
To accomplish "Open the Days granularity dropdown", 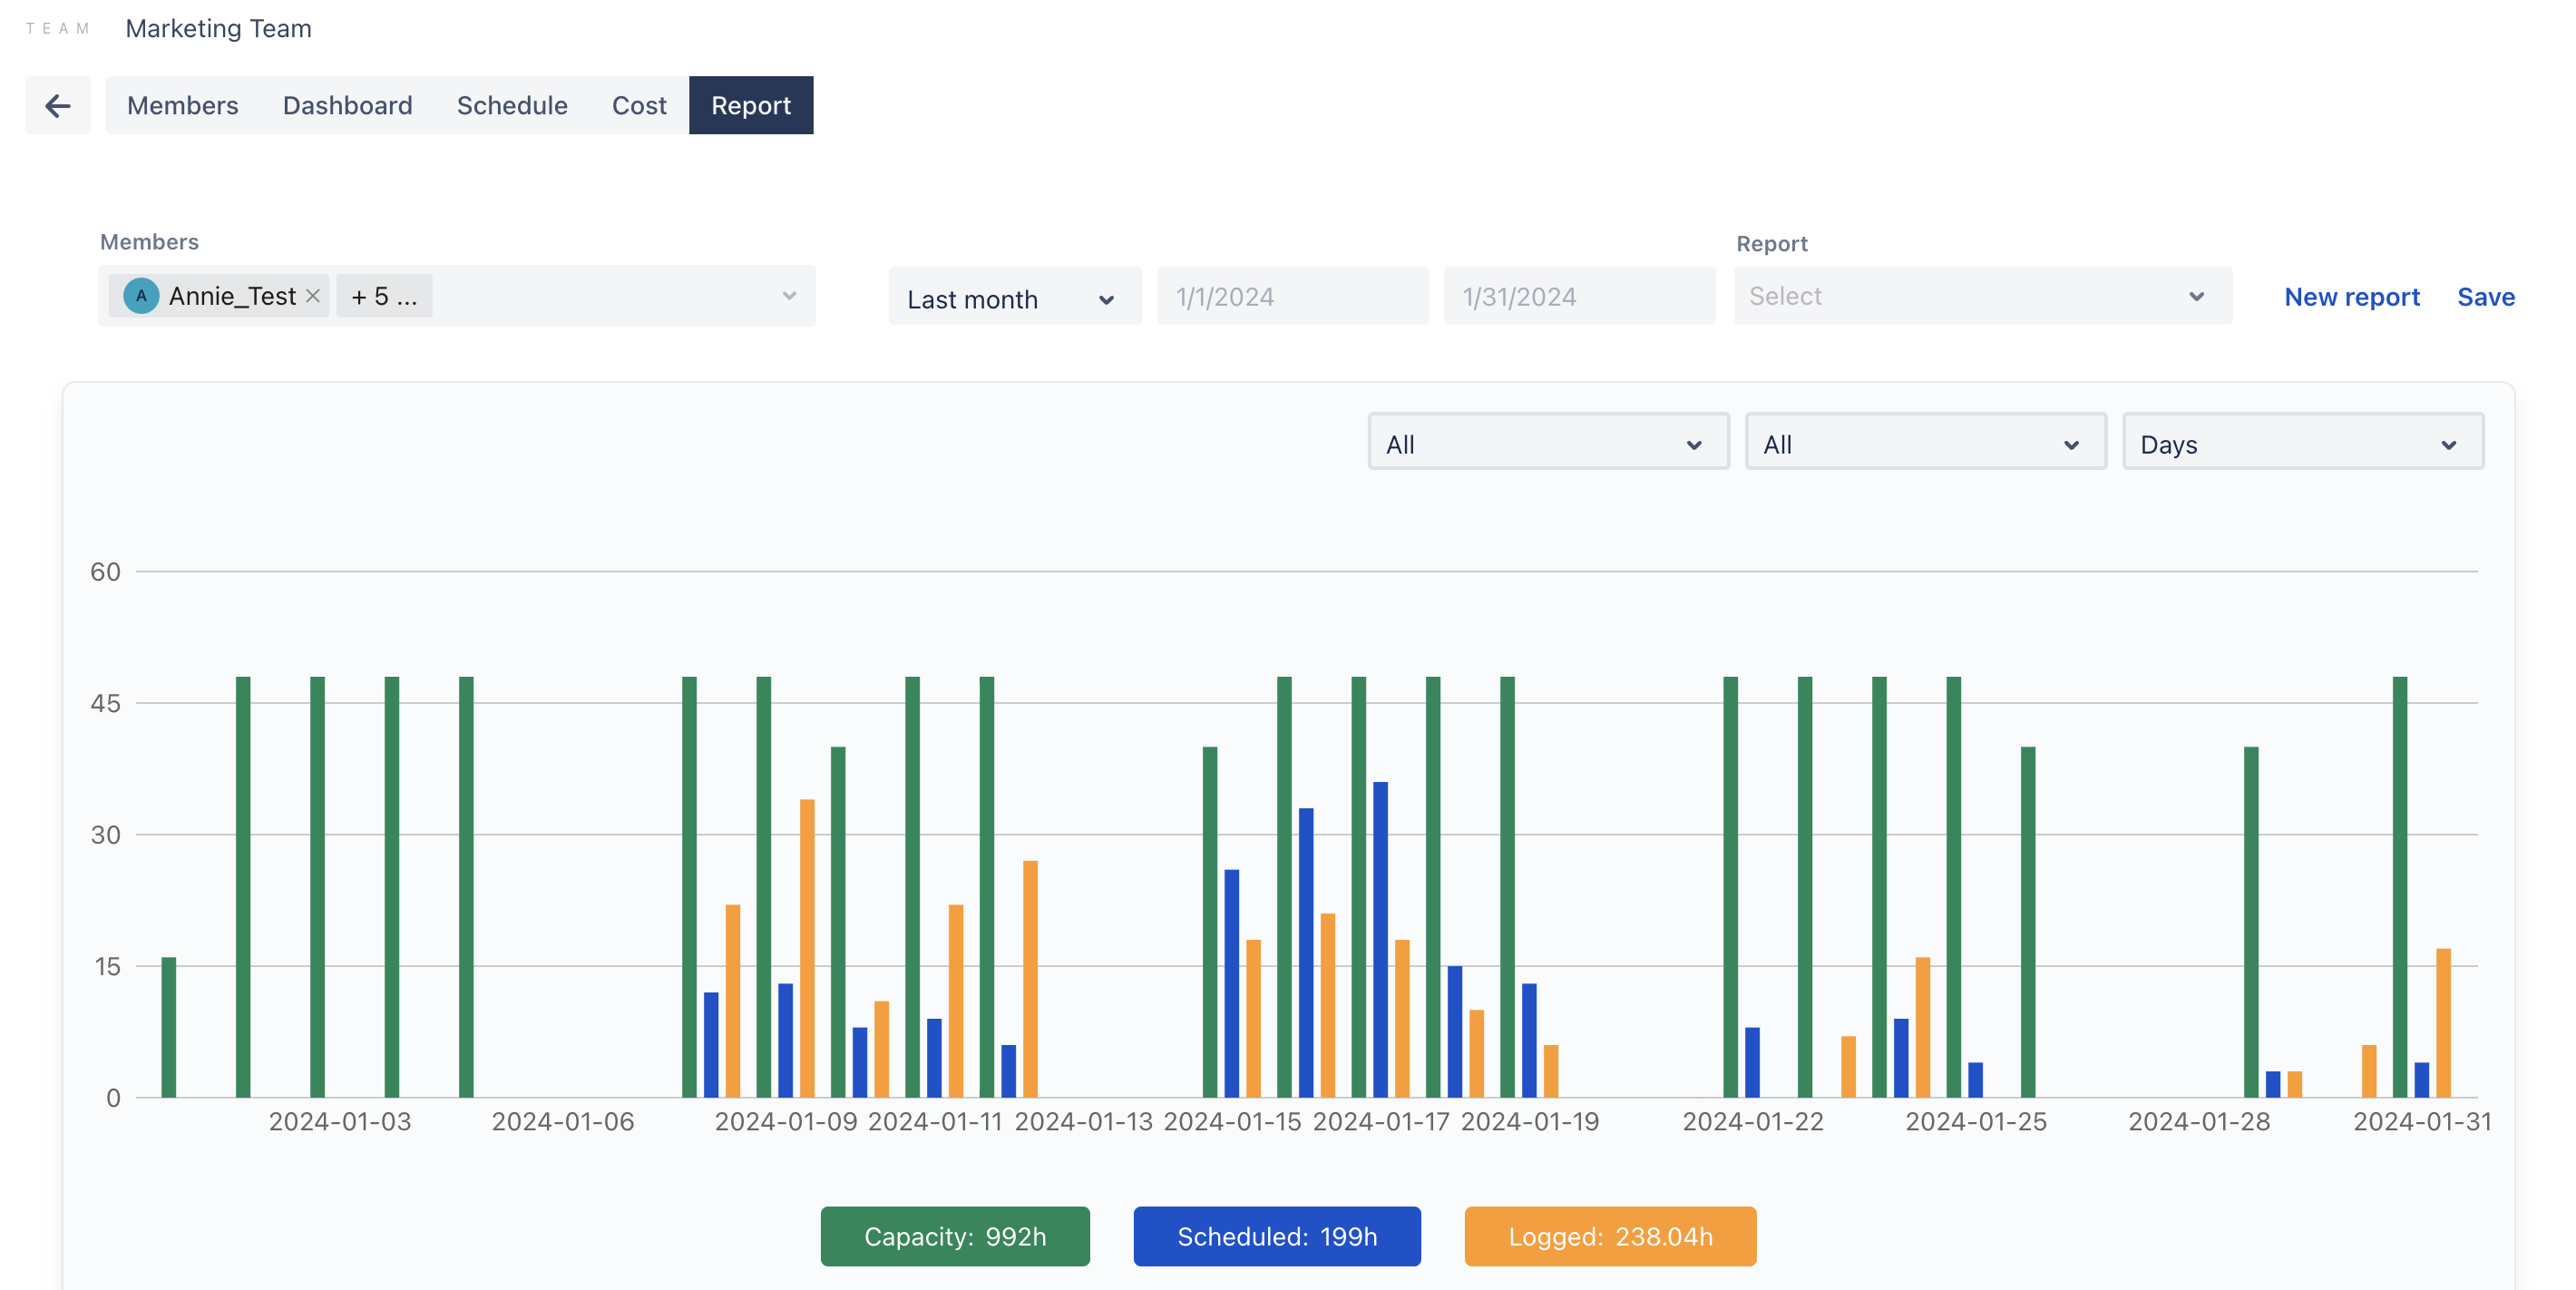I will tap(2302, 443).
